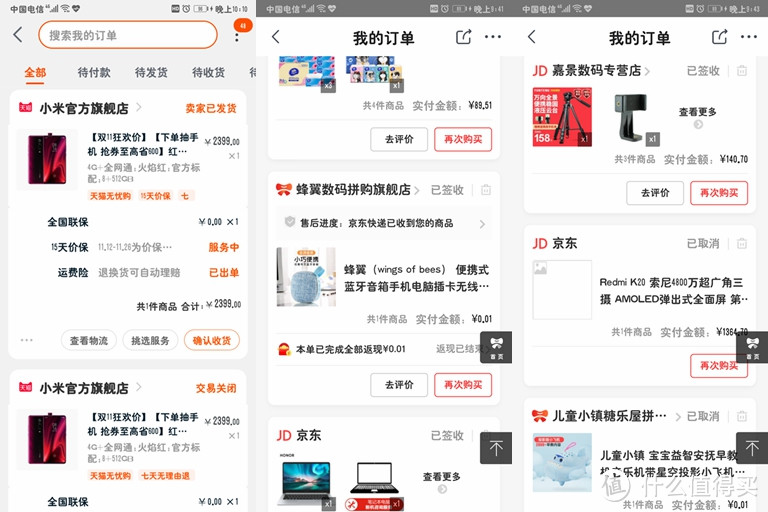Open 嘉景数码专营店 store page
Viewport: 768px width, 512px height.
(597, 71)
